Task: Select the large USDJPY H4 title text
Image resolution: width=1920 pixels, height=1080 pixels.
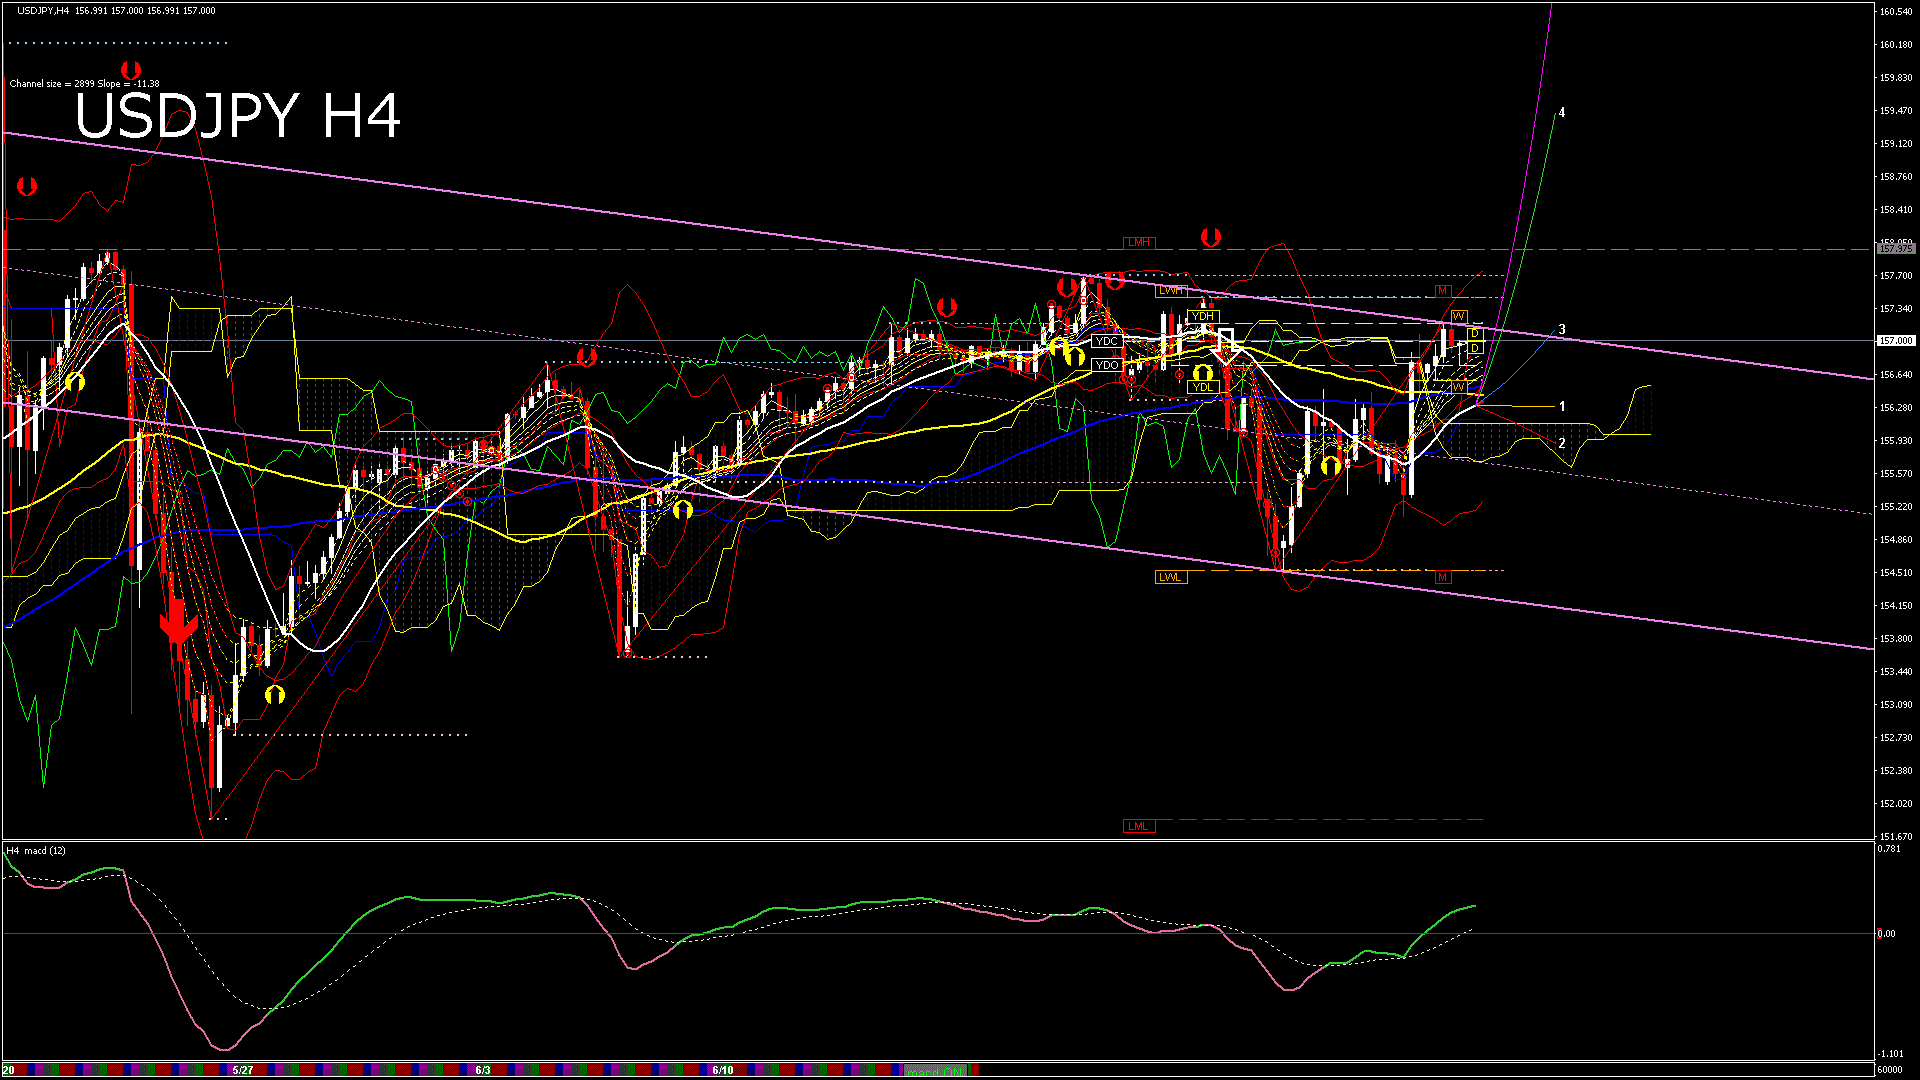Action: 238,116
